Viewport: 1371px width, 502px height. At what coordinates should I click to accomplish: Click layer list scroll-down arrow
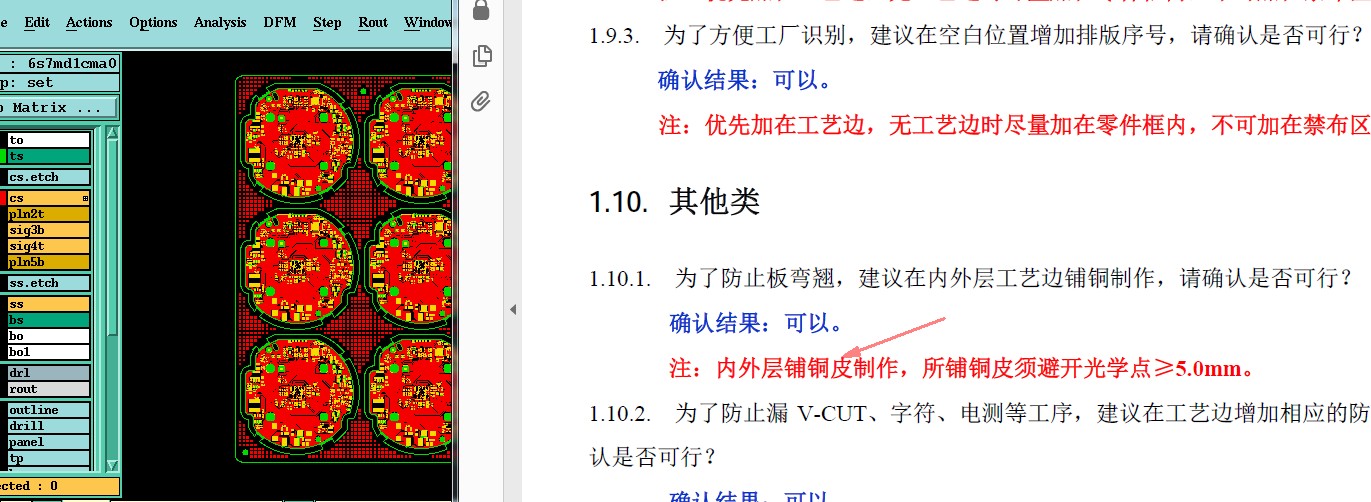click(x=113, y=465)
